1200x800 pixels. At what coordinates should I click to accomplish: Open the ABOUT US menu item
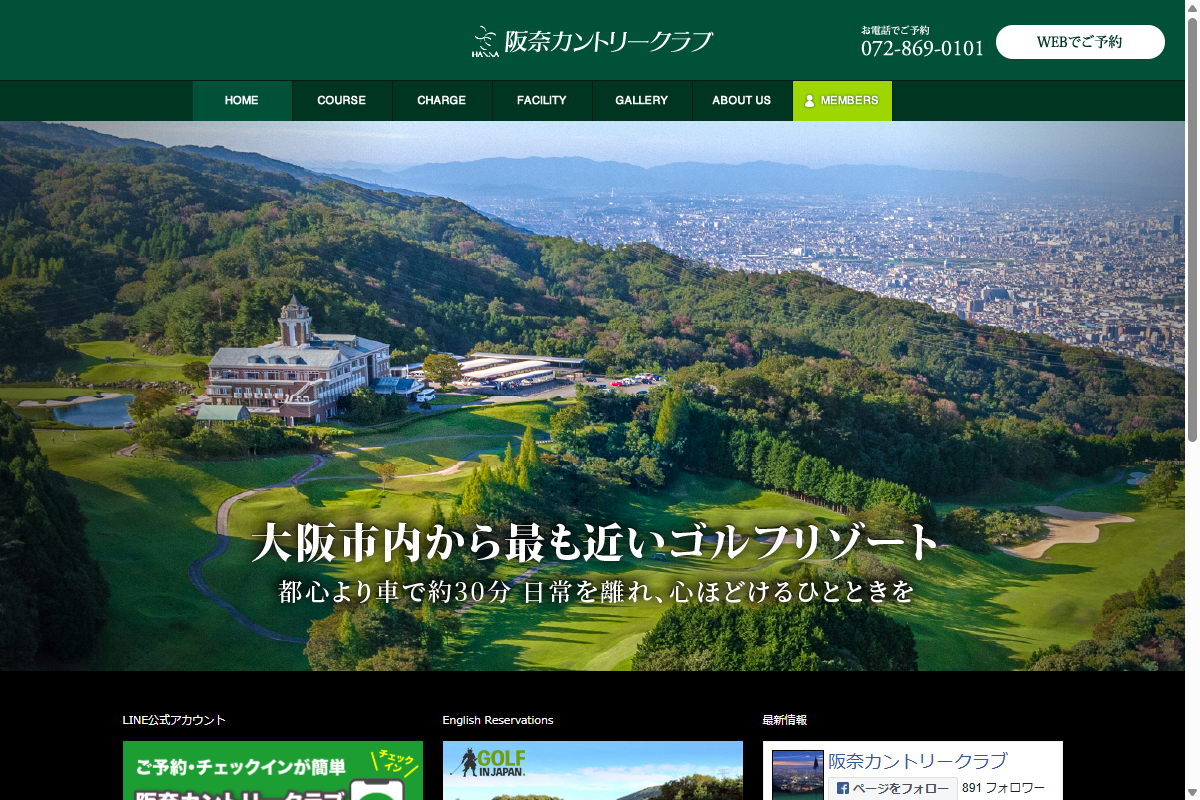(x=742, y=101)
